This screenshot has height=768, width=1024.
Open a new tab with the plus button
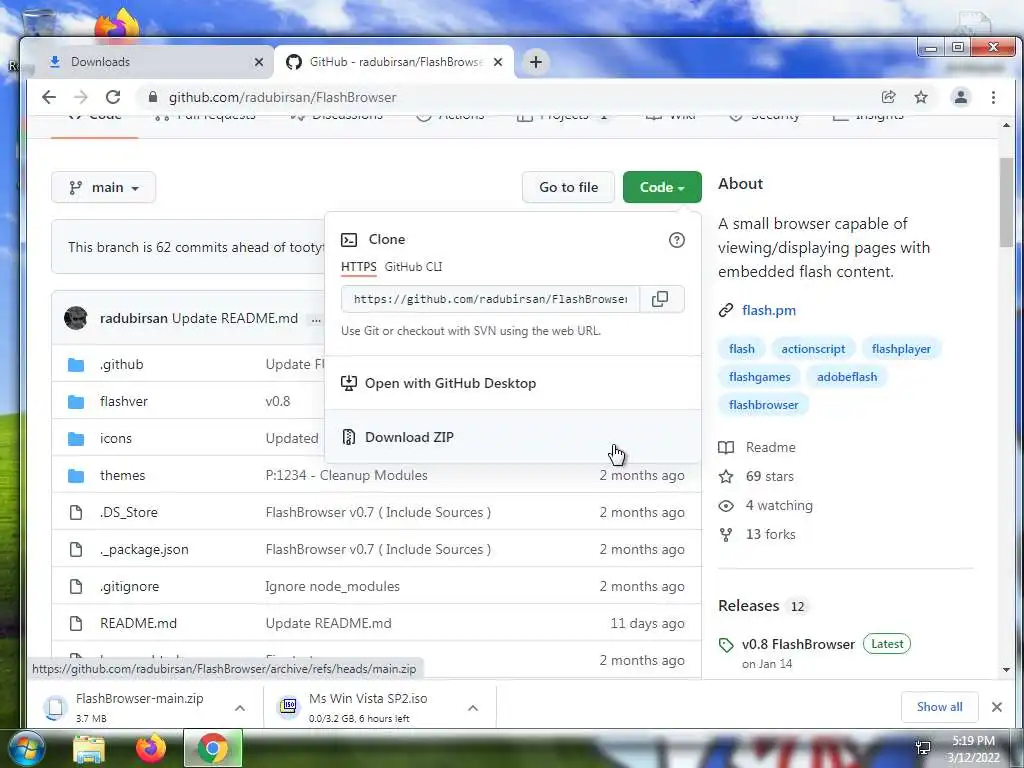536,62
